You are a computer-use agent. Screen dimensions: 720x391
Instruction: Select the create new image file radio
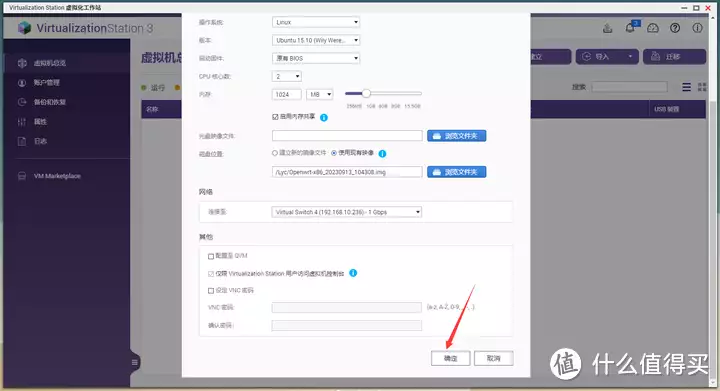click(275, 153)
